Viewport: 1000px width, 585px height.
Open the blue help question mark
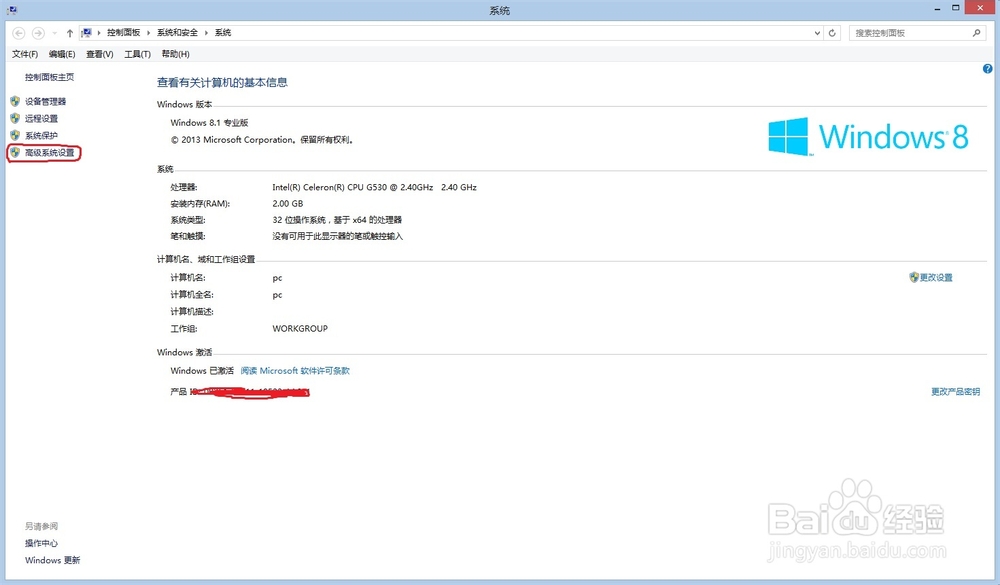coord(987,69)
